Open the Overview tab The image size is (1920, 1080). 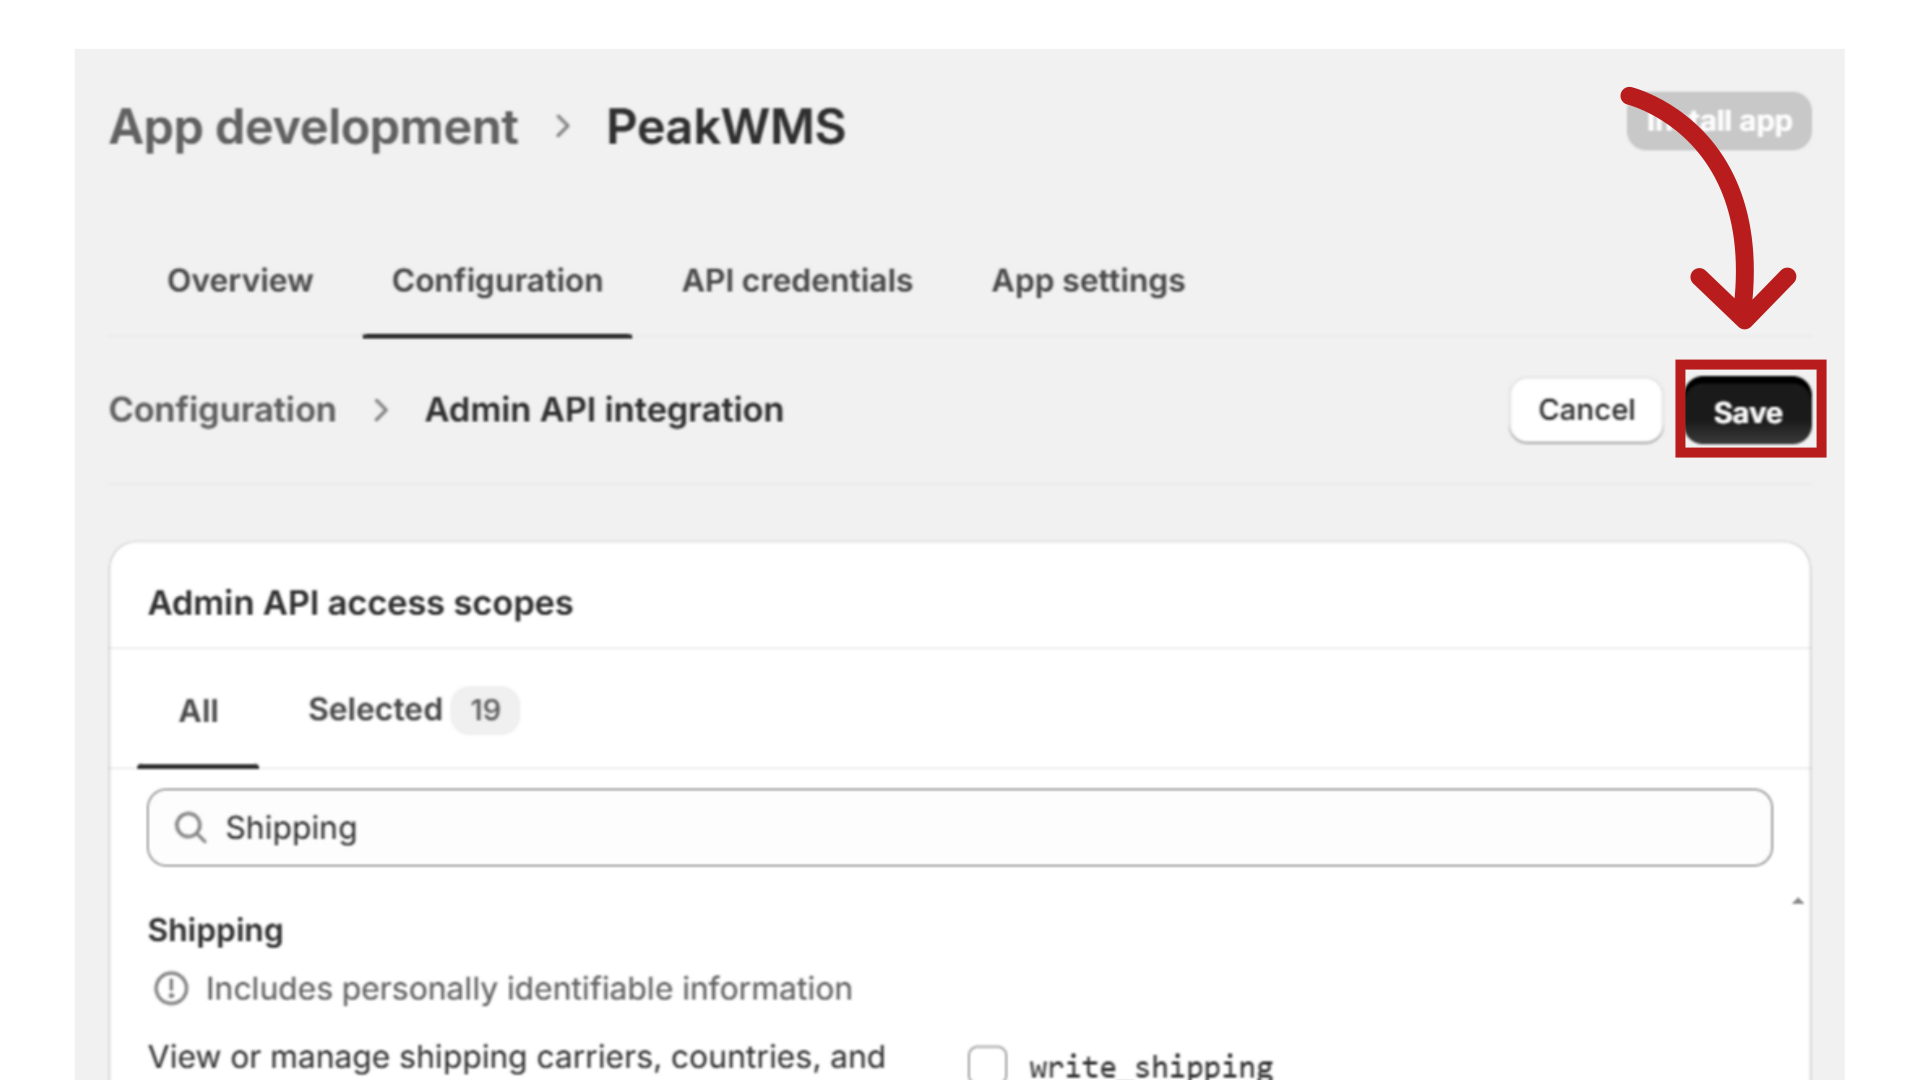coord(240,281)
